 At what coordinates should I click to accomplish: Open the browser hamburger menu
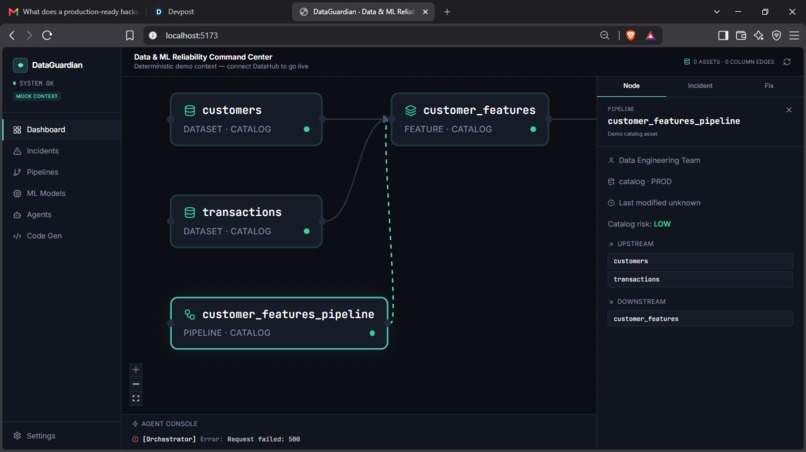point(794,35)
